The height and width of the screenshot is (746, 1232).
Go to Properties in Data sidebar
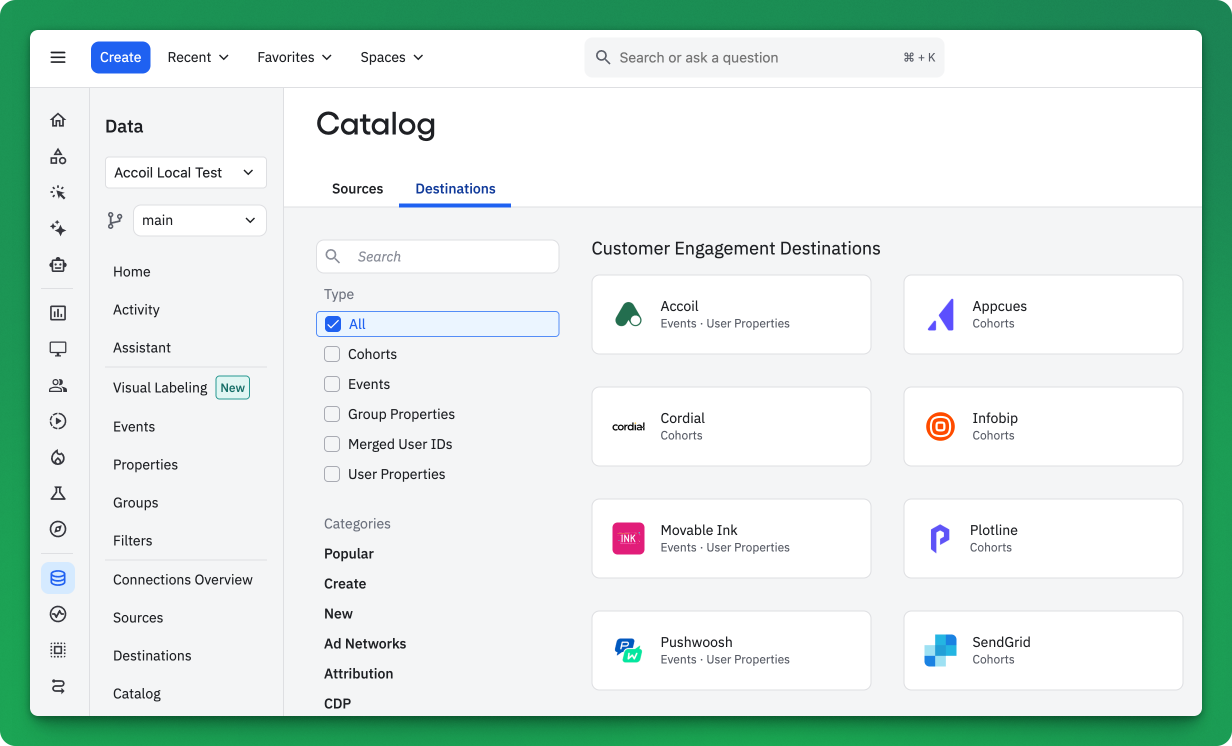tap(145, 464)
